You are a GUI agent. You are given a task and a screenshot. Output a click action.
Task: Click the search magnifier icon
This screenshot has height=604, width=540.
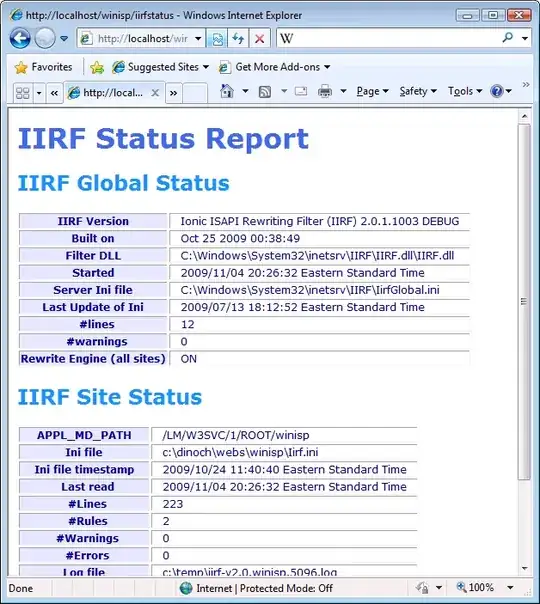pos(508,38)
